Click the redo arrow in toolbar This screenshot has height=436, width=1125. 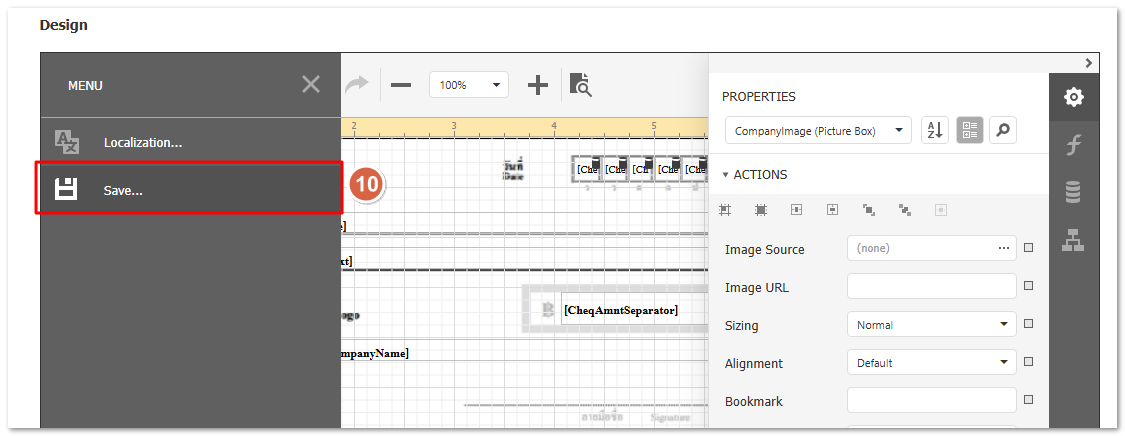click(x=357, y=85)
